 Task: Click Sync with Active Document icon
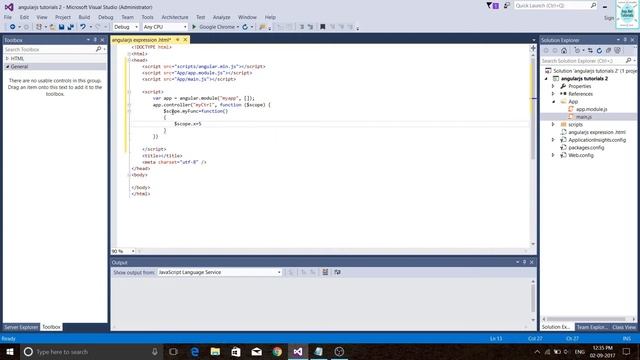coord(590,51)
